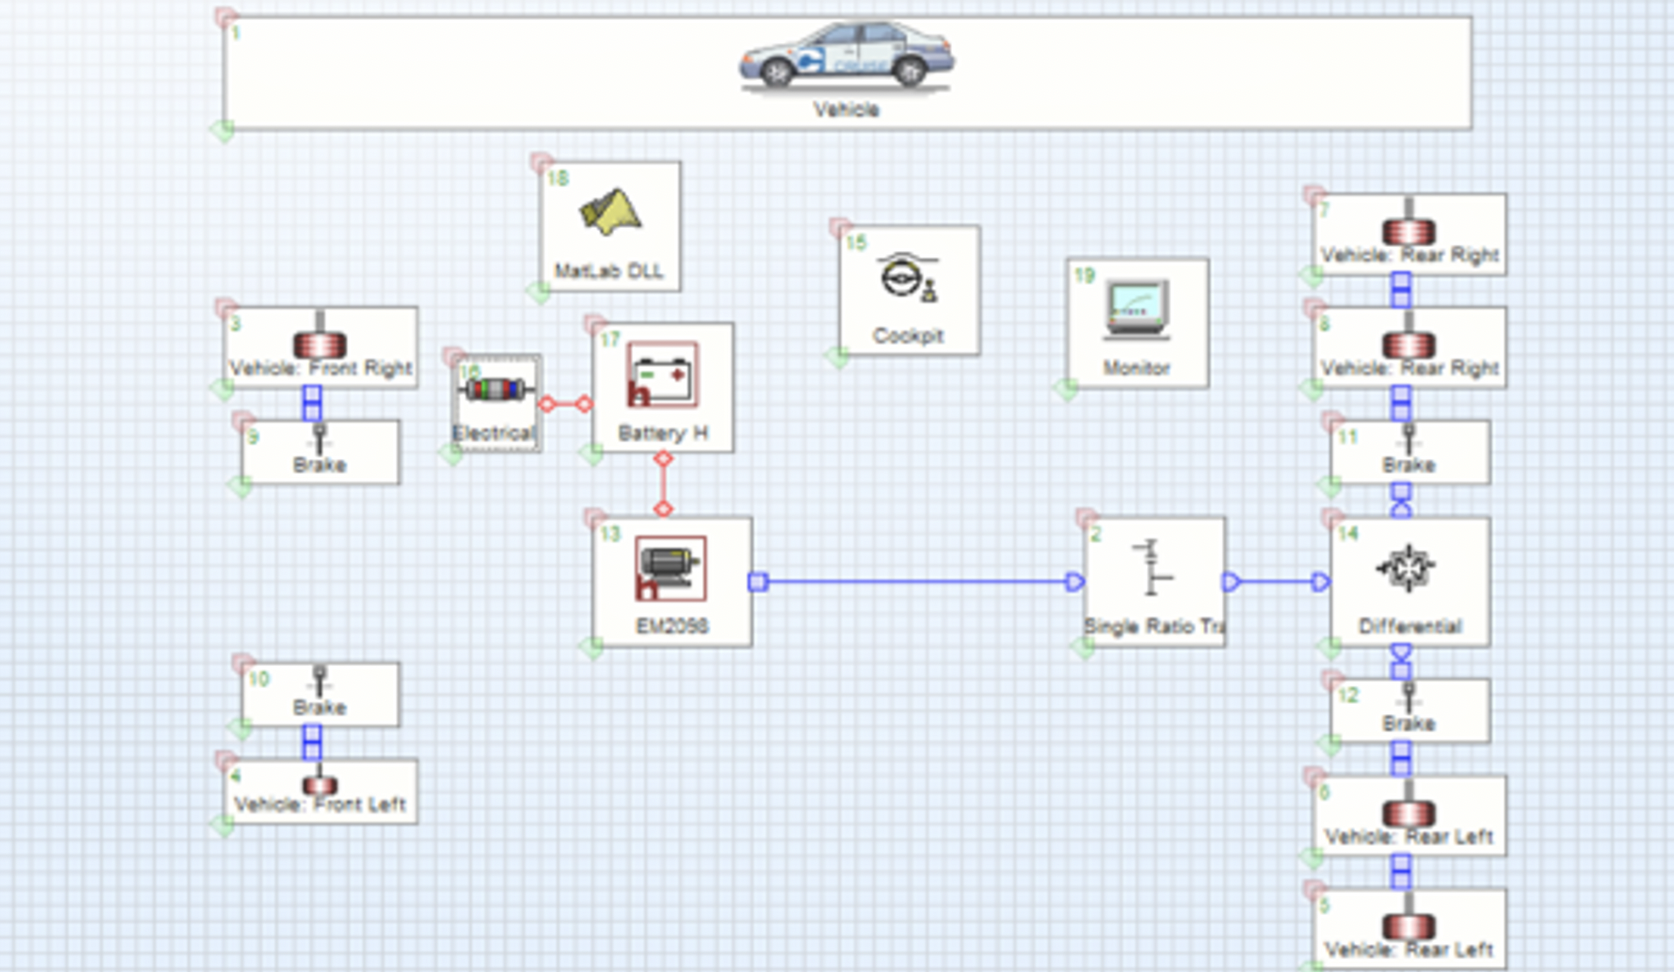Click the Differential gear icon
Image resolution: width=1674 pixels, height=972 pixels.
click(1408, 568)
